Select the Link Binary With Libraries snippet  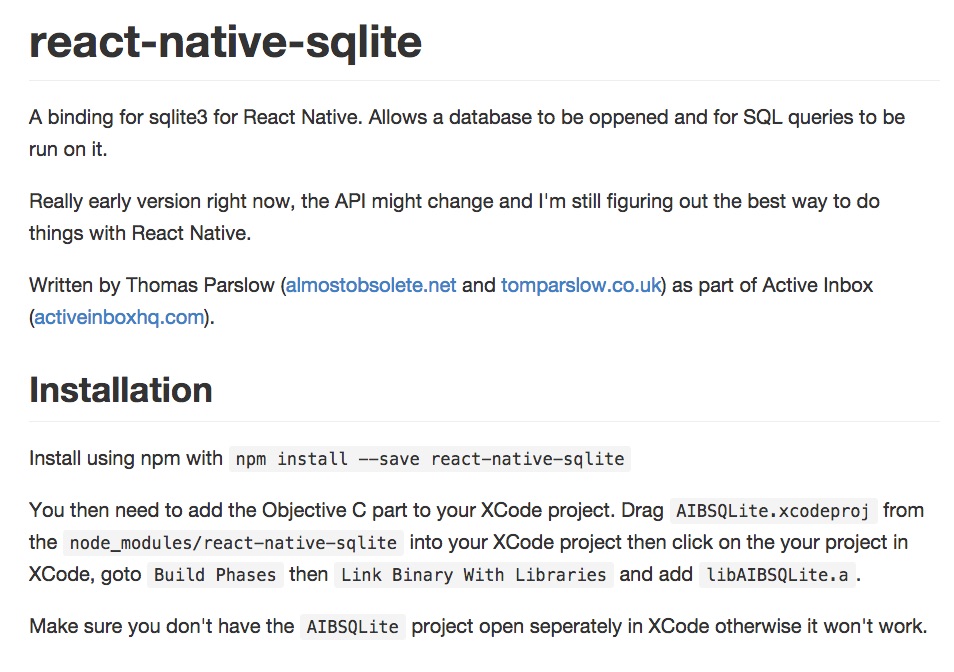474,575
